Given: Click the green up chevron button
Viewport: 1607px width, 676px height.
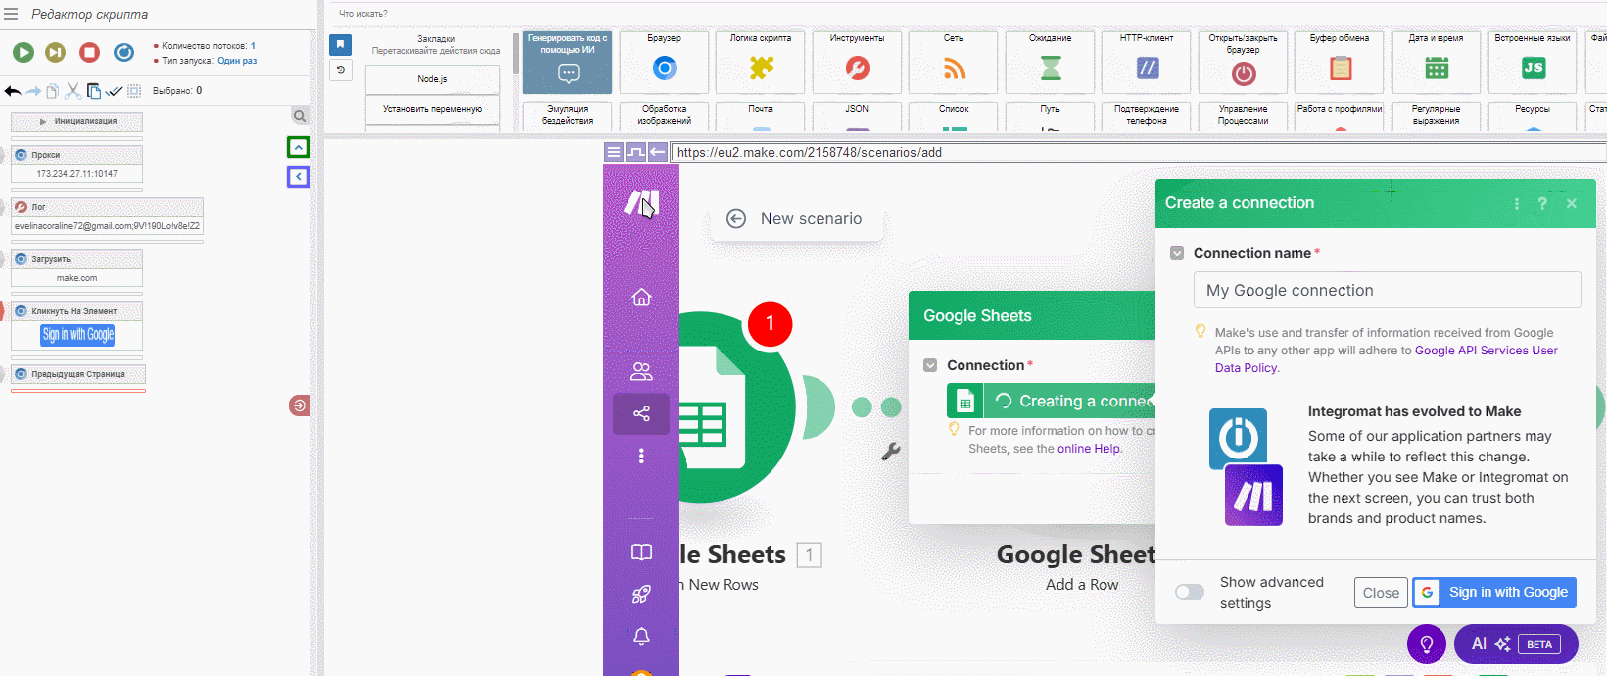Looking at the screenshot, I should (298, 147).
